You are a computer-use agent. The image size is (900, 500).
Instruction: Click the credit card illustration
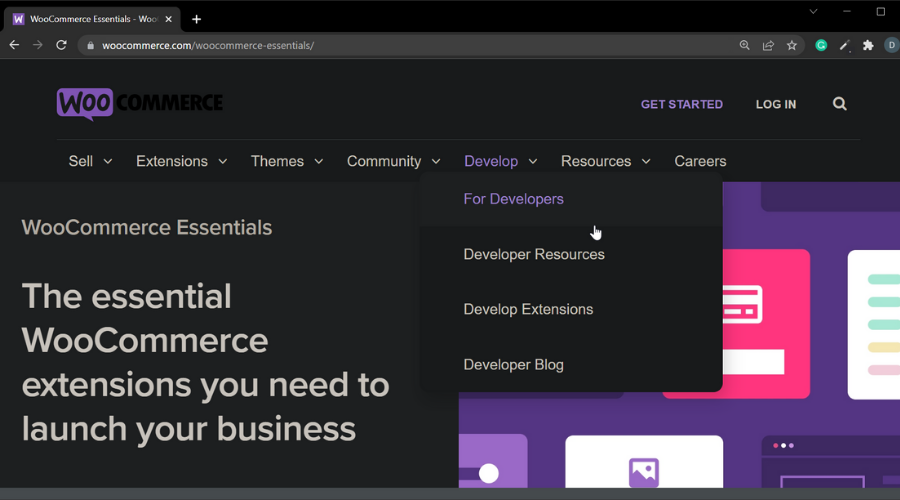point(742,304)
